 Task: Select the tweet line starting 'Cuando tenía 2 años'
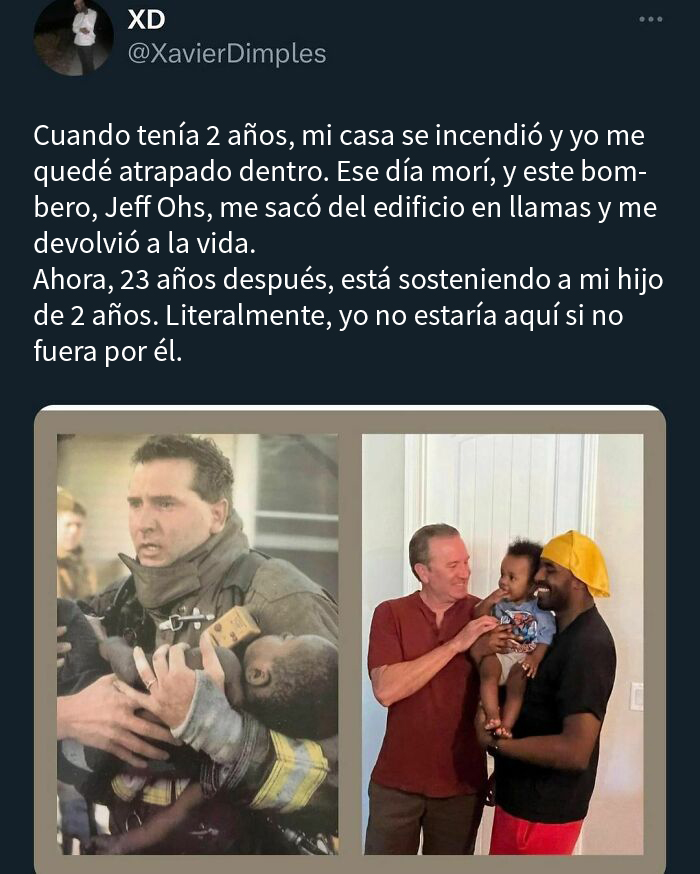[339, 136]
